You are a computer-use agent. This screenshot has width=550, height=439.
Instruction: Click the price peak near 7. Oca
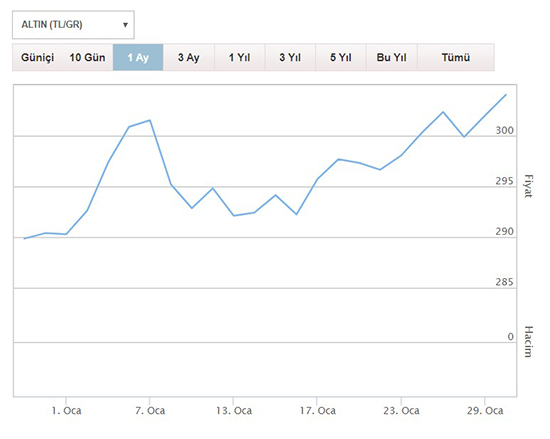[150, 120]
